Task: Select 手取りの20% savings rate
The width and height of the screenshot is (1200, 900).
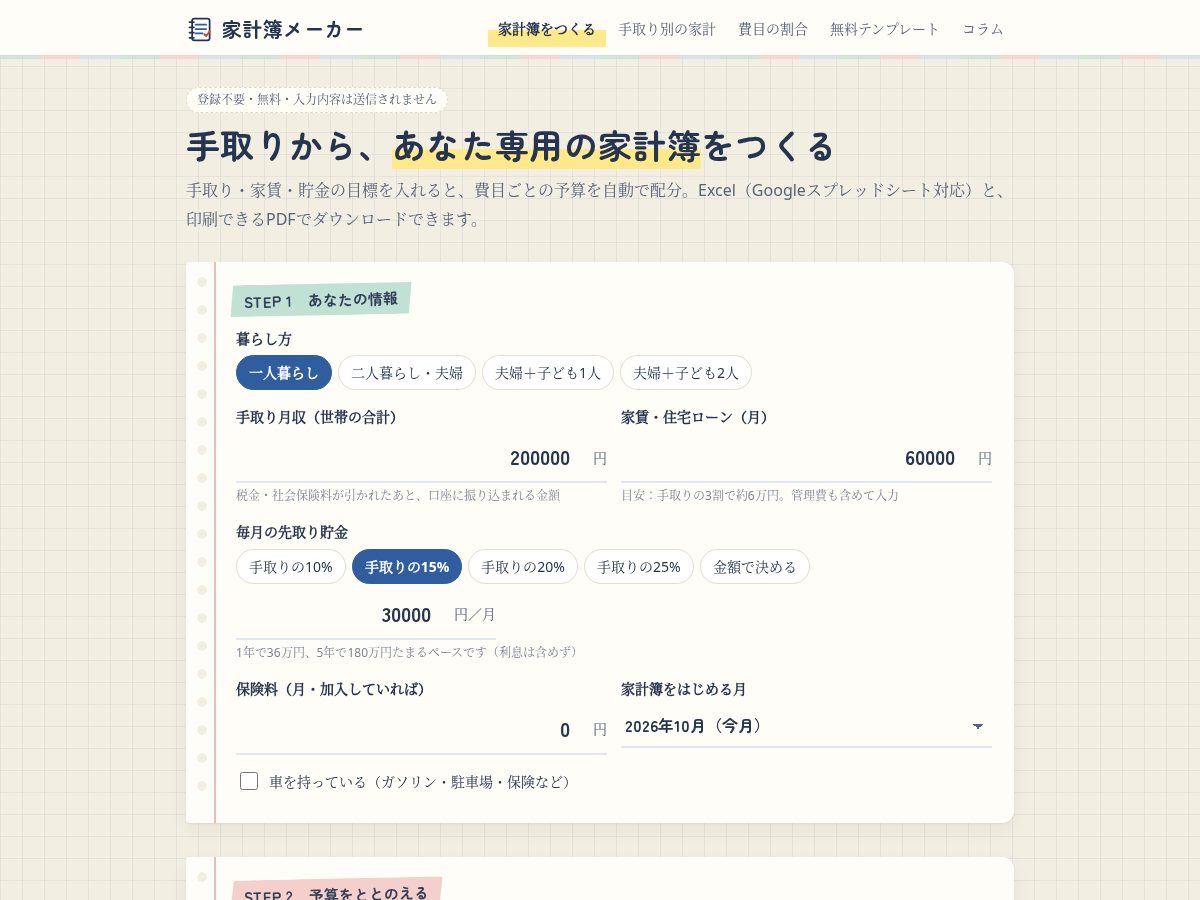Action: tap(523, 567)
